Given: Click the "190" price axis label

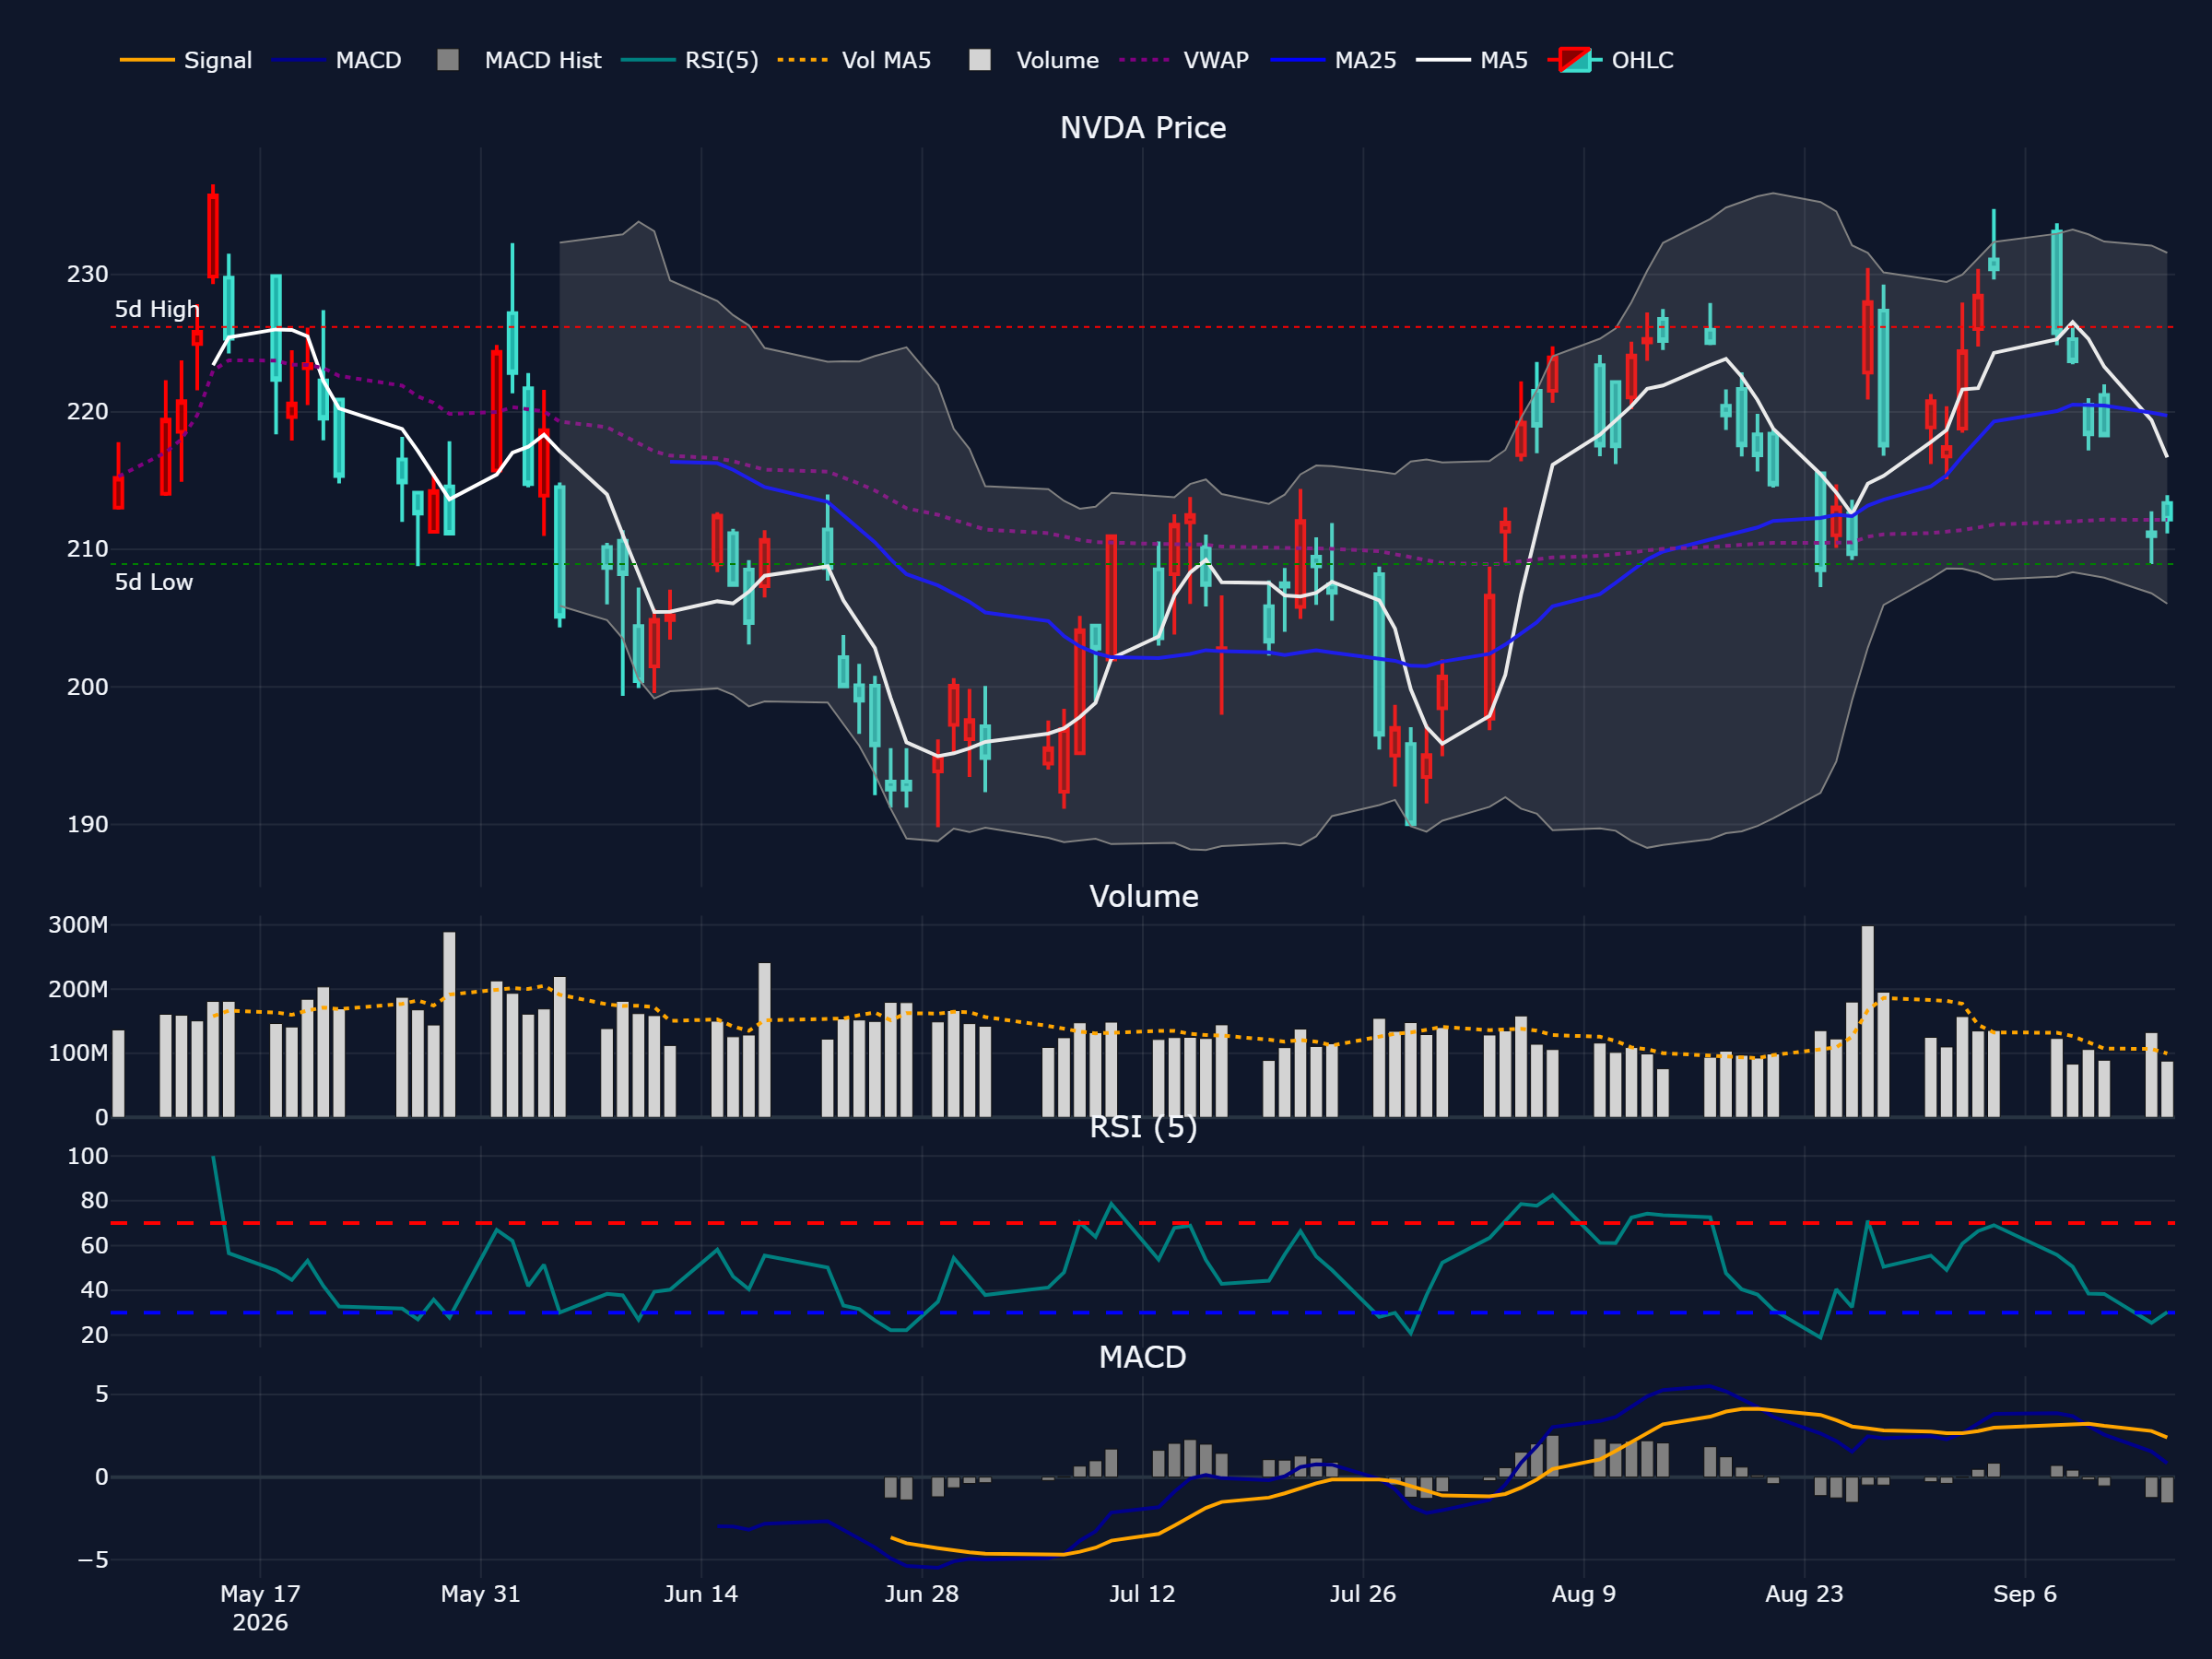Looking at the screenshot, I should coord(88,824).
